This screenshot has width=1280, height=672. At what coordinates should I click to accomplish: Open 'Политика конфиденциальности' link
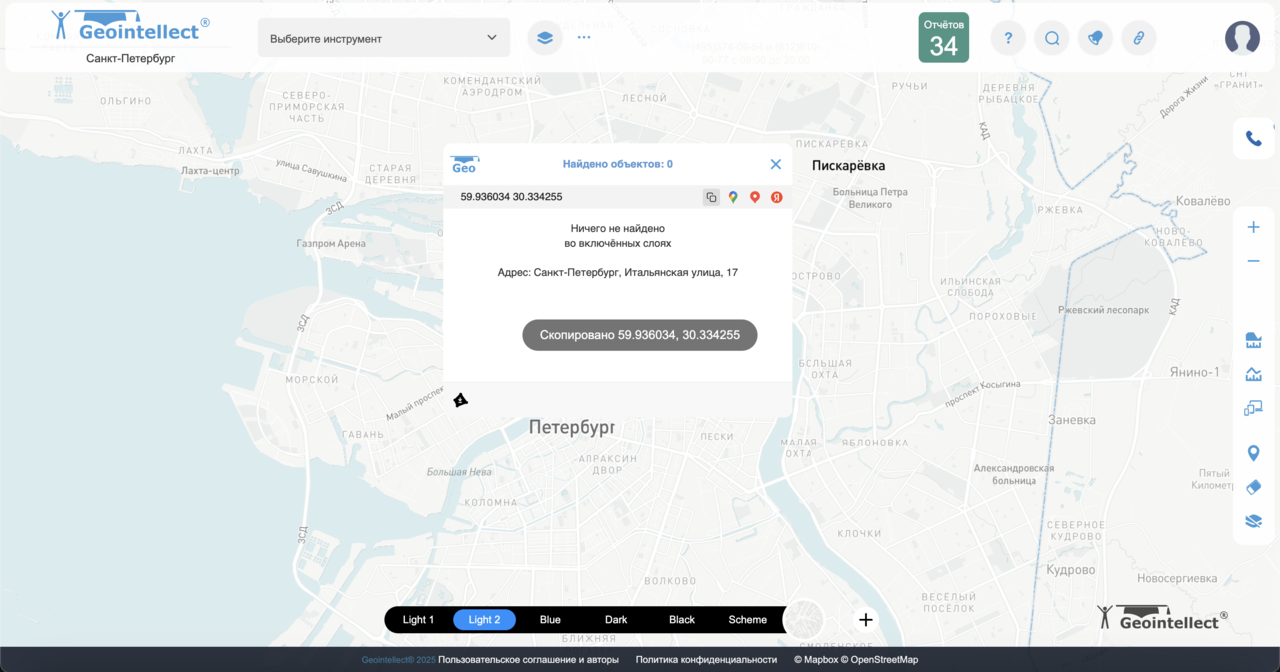(x=706, y=660)
